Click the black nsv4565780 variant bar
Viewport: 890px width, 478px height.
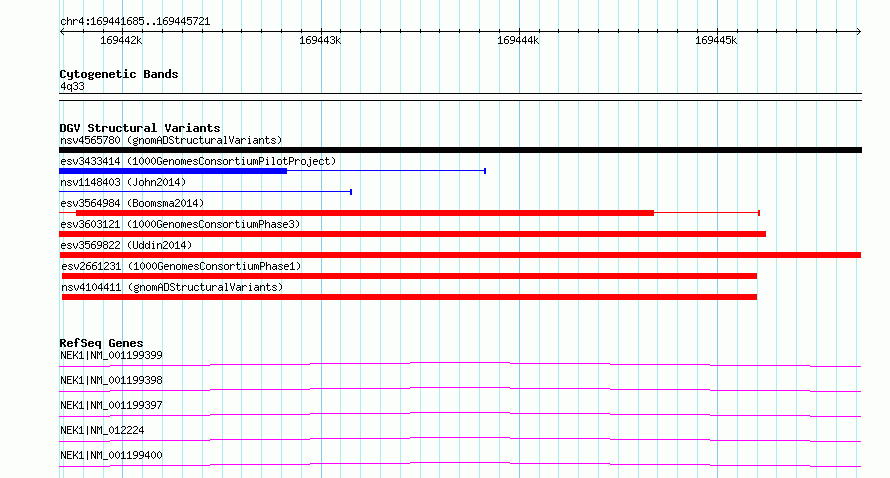coord(460,150)
